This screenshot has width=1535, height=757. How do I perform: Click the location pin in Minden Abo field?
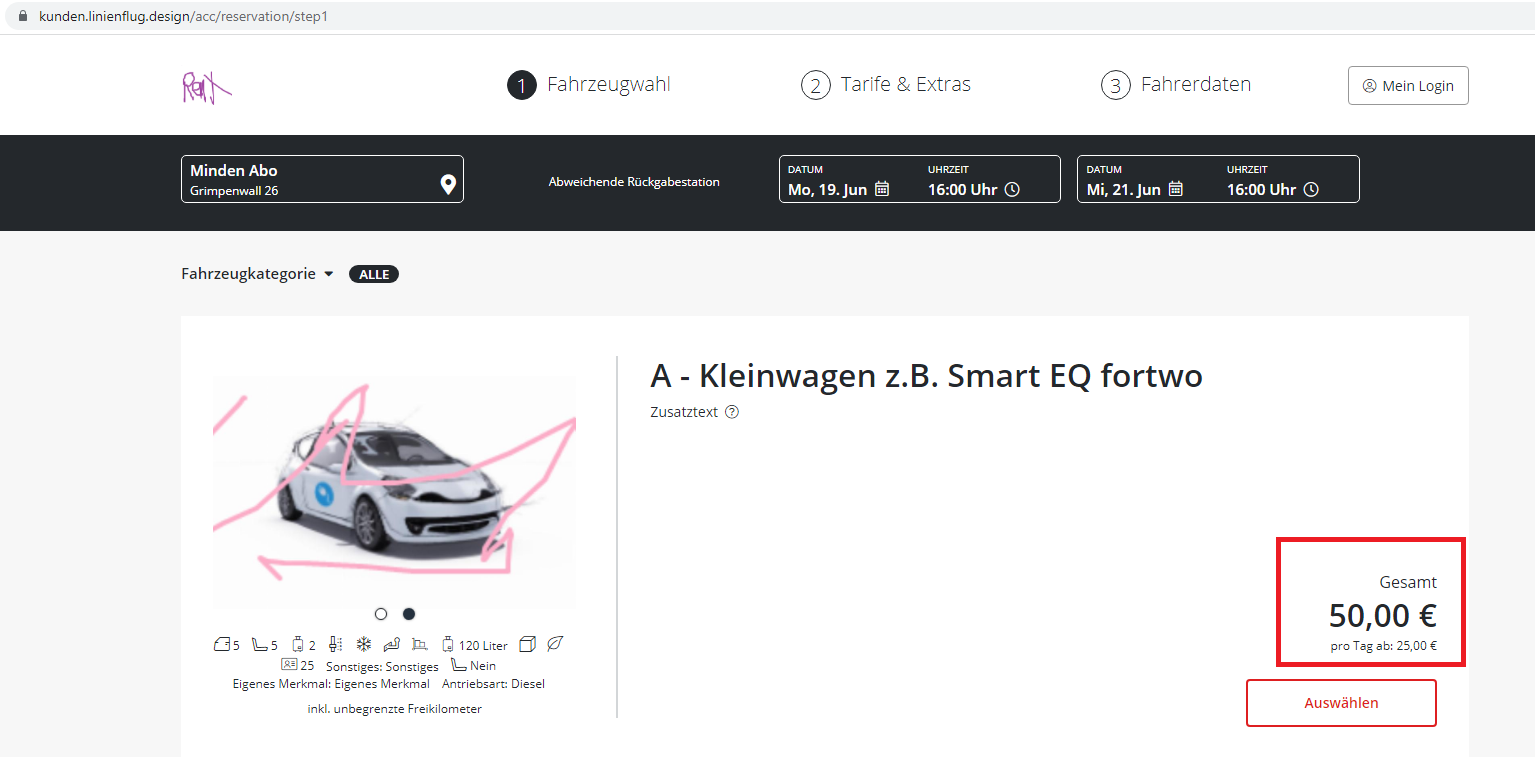[448, 184]
